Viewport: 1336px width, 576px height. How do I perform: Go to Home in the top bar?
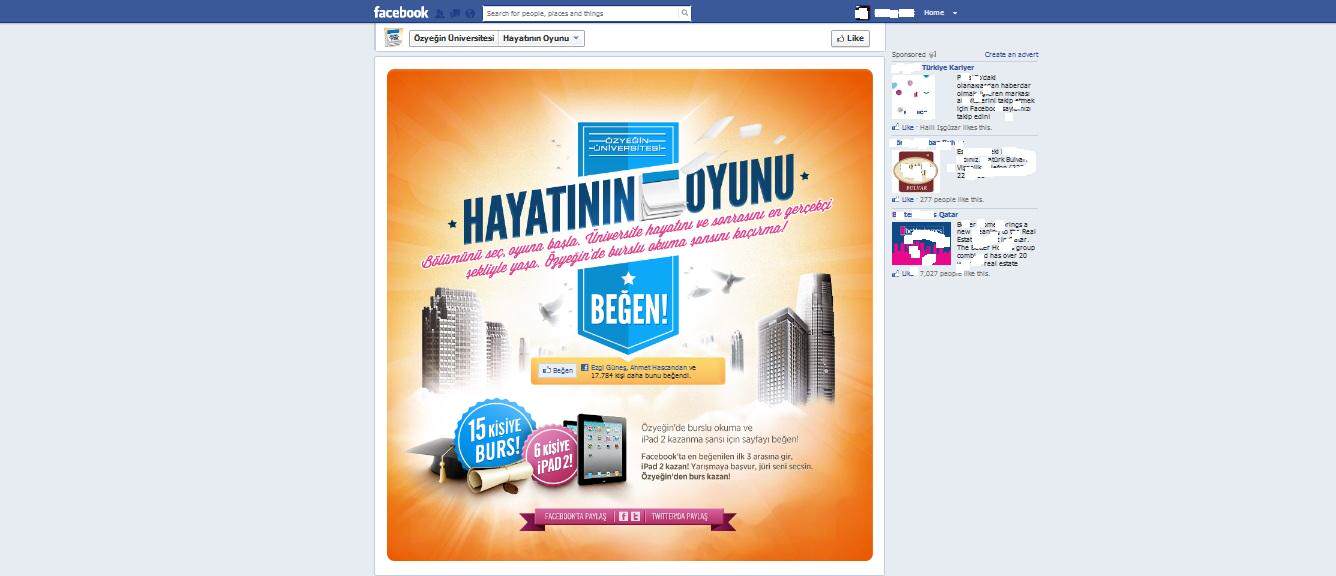pyautogui.click(x=933, y=13)
